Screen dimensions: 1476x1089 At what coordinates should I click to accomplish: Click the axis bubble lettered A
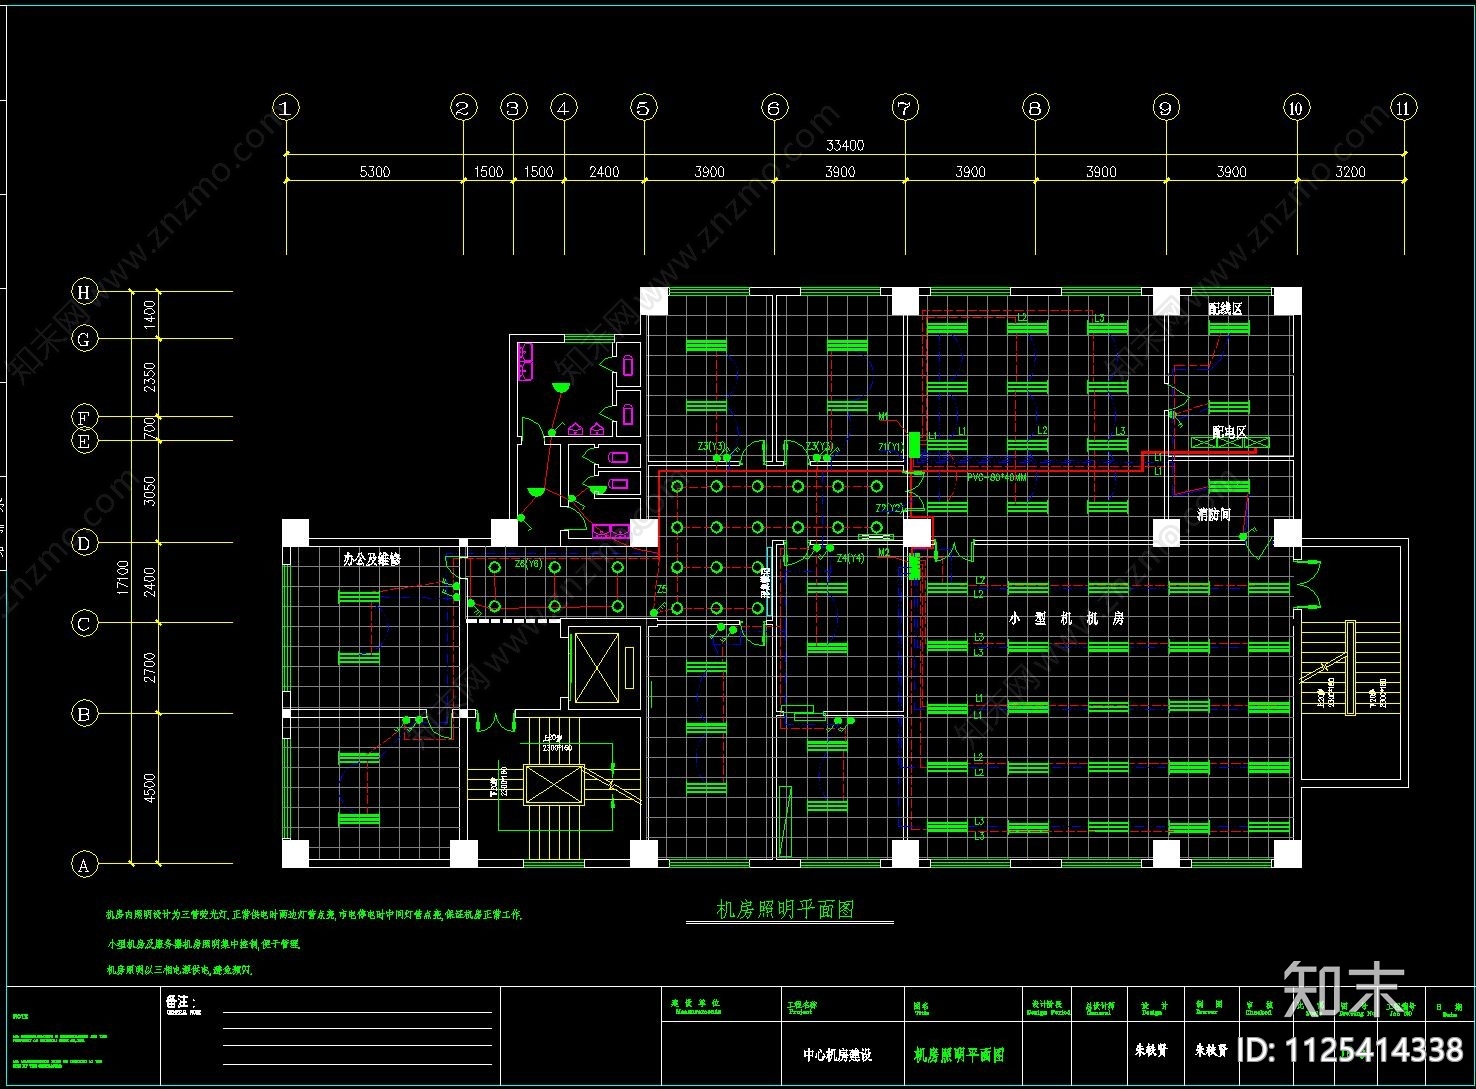coord(84,864)
